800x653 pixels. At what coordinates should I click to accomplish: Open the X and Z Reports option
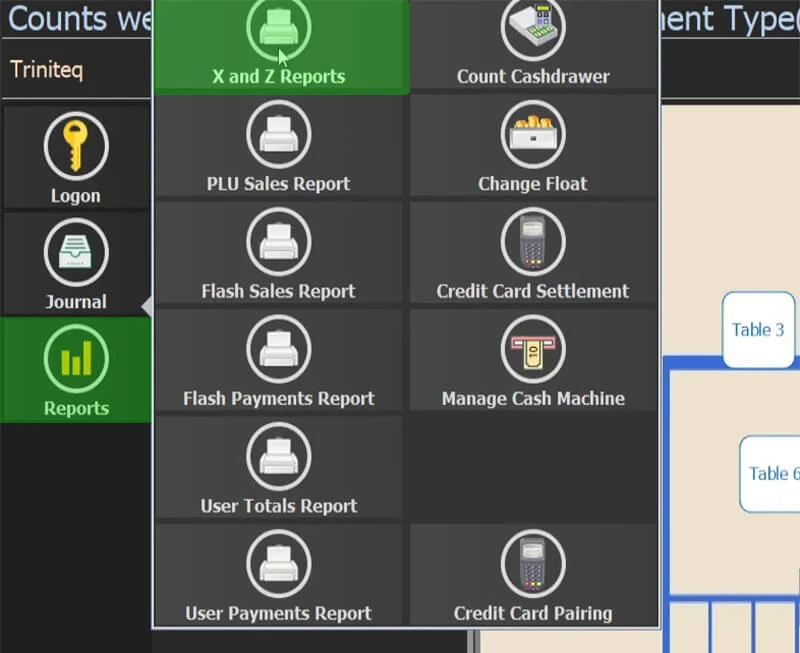[x=281, y=46]
